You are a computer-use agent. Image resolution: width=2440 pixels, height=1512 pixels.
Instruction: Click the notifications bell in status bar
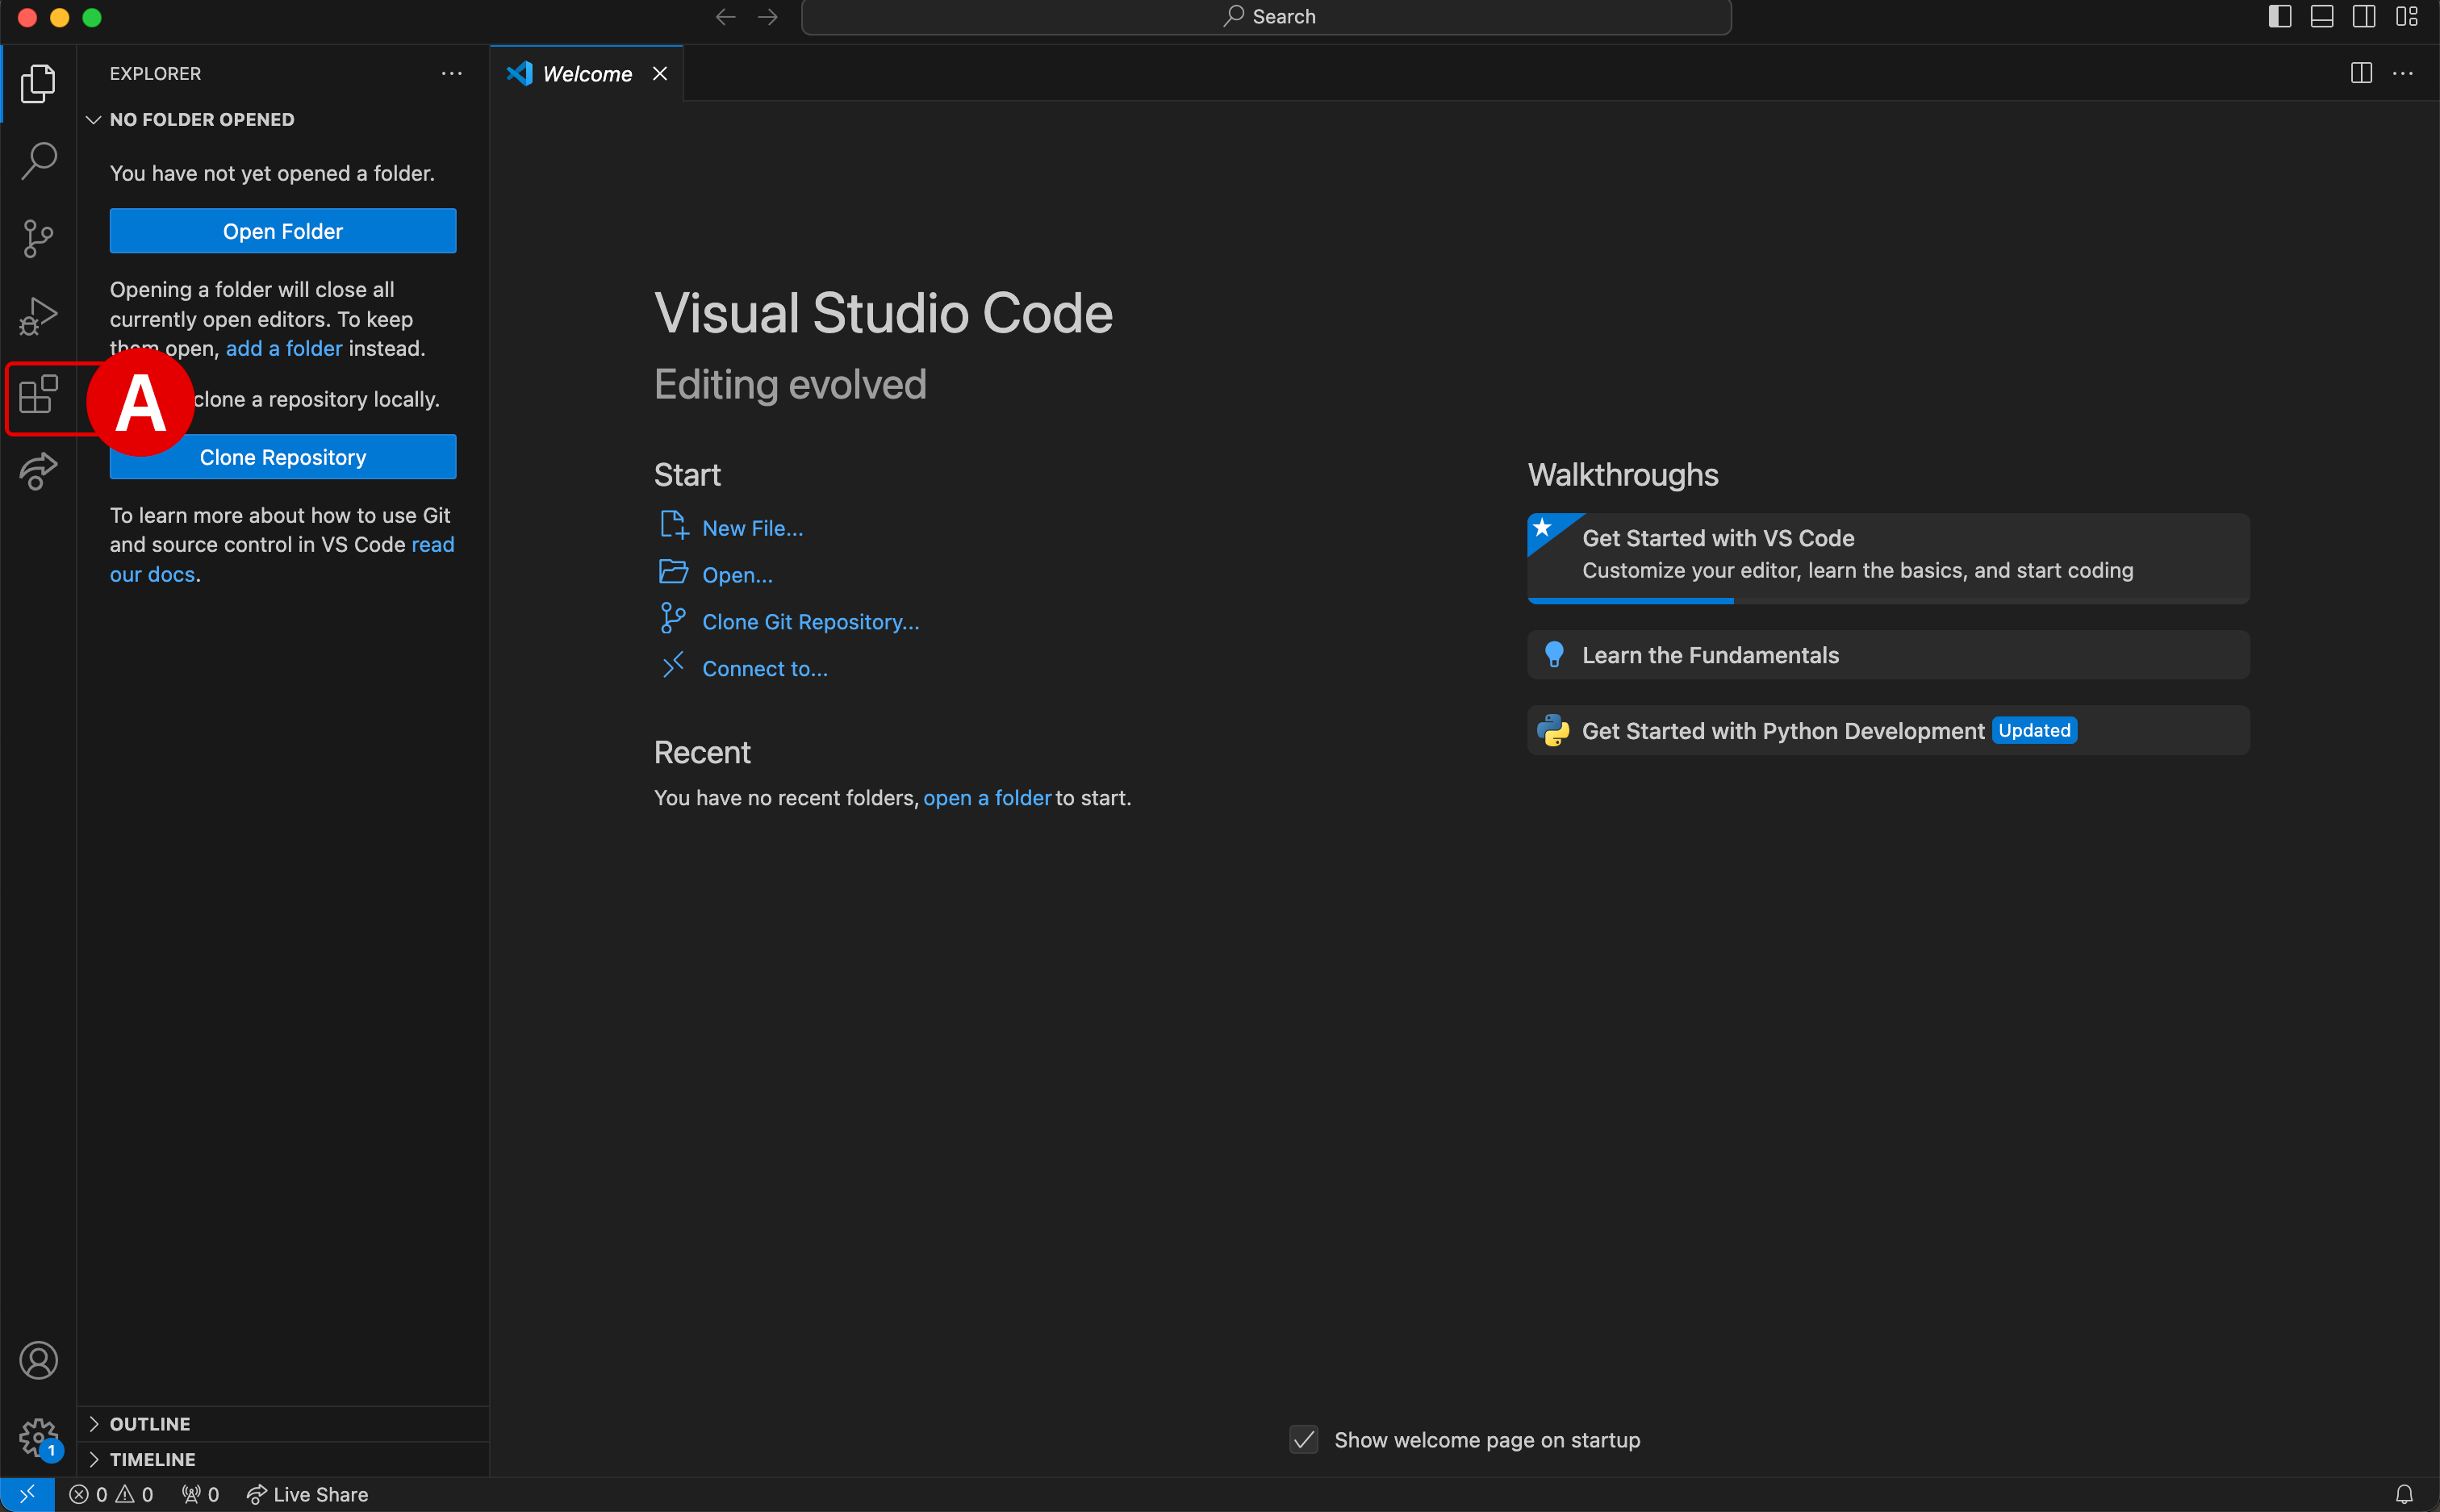tap(2404, 1494)
